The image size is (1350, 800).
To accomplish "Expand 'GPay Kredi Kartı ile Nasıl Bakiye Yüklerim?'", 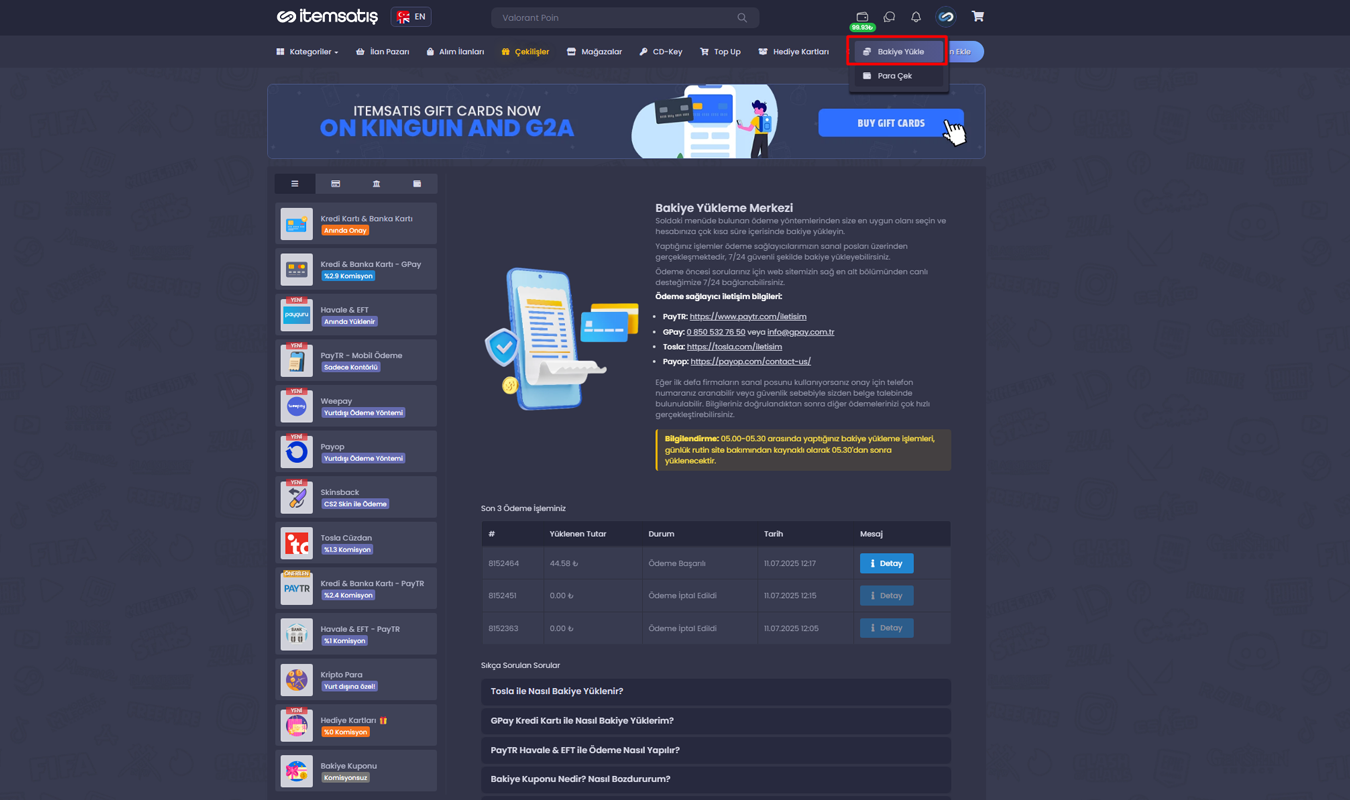I will point(716,721).
